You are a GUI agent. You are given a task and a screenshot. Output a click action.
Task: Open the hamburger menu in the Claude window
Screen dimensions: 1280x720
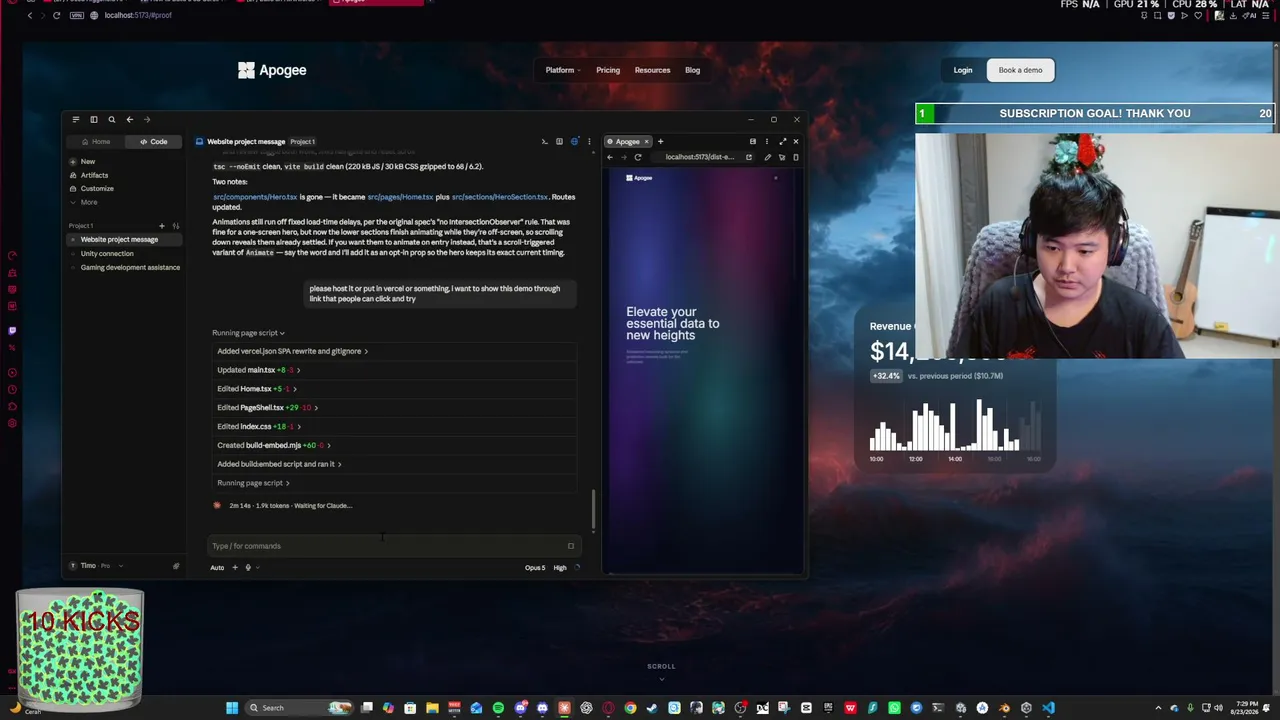75,119
